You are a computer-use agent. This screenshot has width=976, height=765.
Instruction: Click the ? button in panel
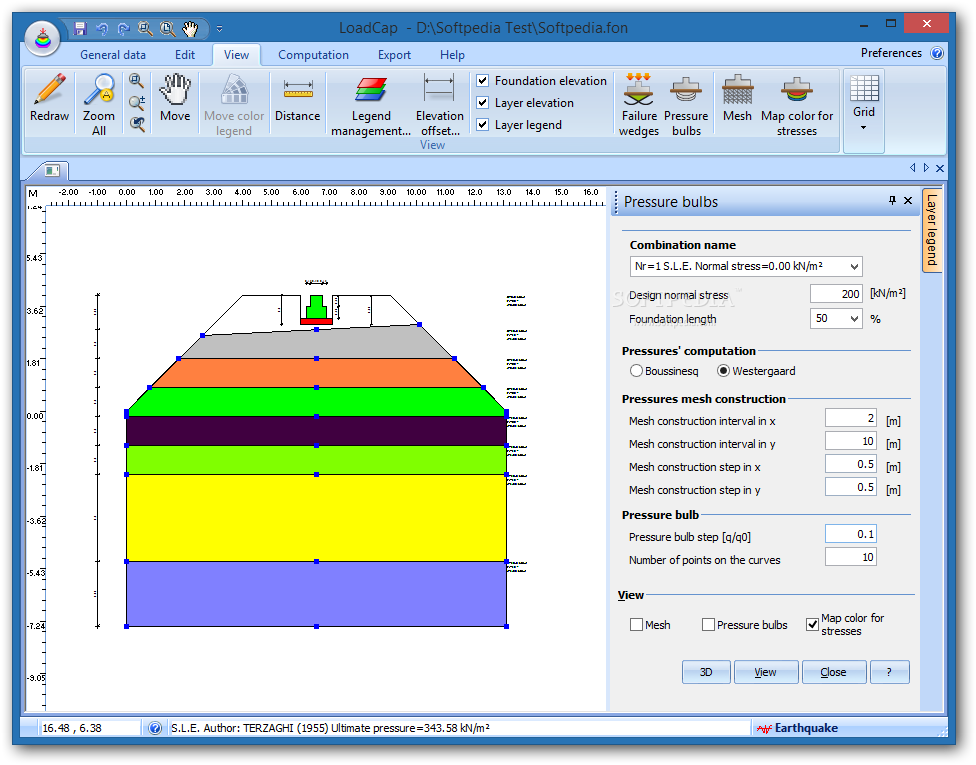pyautogui.click(x=889, y=672)
